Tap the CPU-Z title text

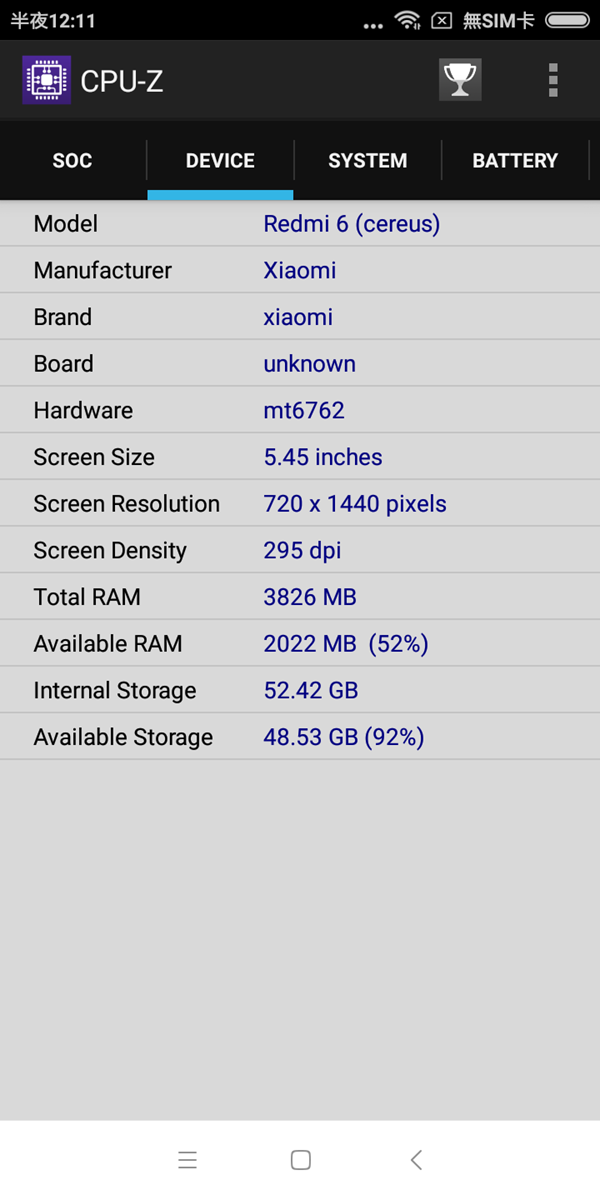coord(122,81)
